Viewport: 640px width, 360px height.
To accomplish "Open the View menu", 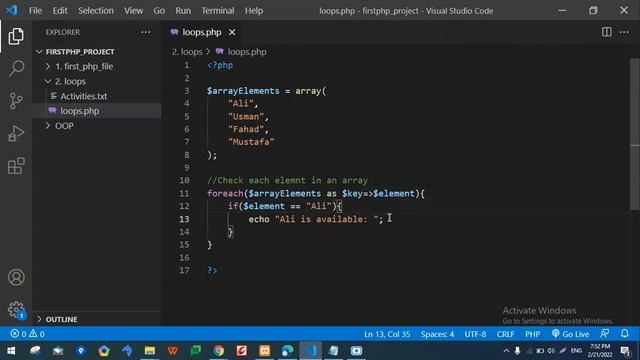I will [133, 11].
